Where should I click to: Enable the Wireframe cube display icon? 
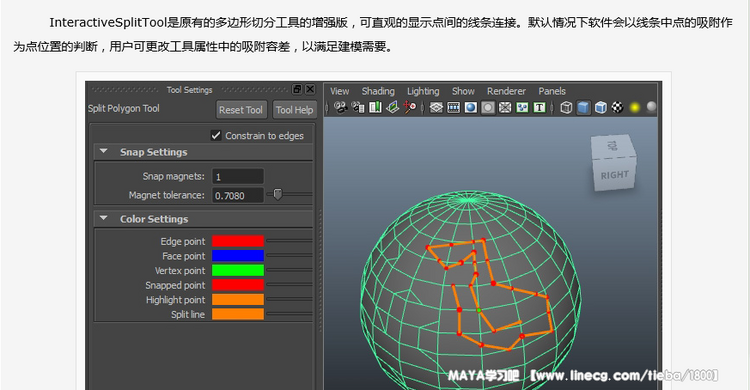pyautogui.click(x=566, y=108)
